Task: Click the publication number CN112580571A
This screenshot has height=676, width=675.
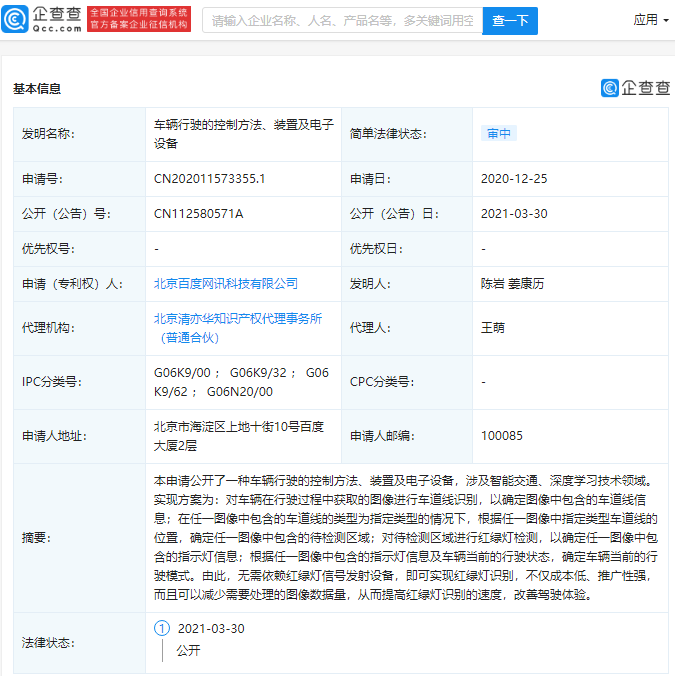Action: [x=198, y=213]
